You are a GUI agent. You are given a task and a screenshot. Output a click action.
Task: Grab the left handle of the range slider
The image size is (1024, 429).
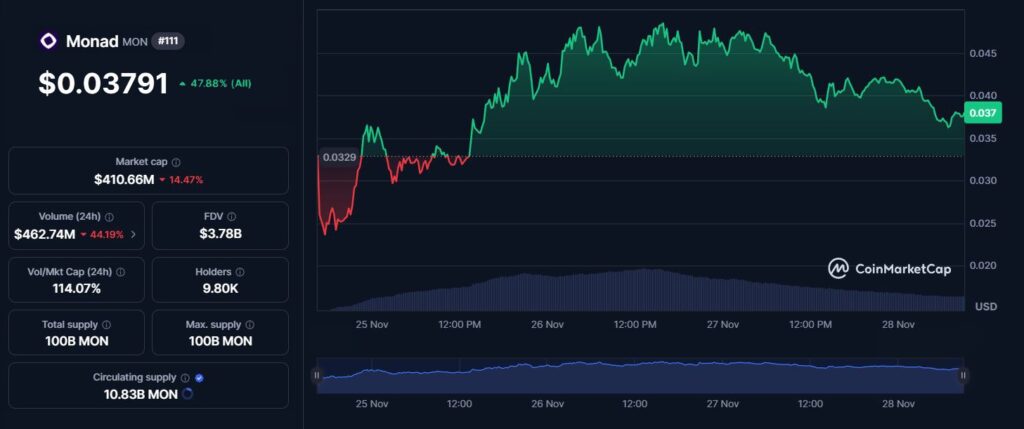pyautogui.click(x=317, y=376)
